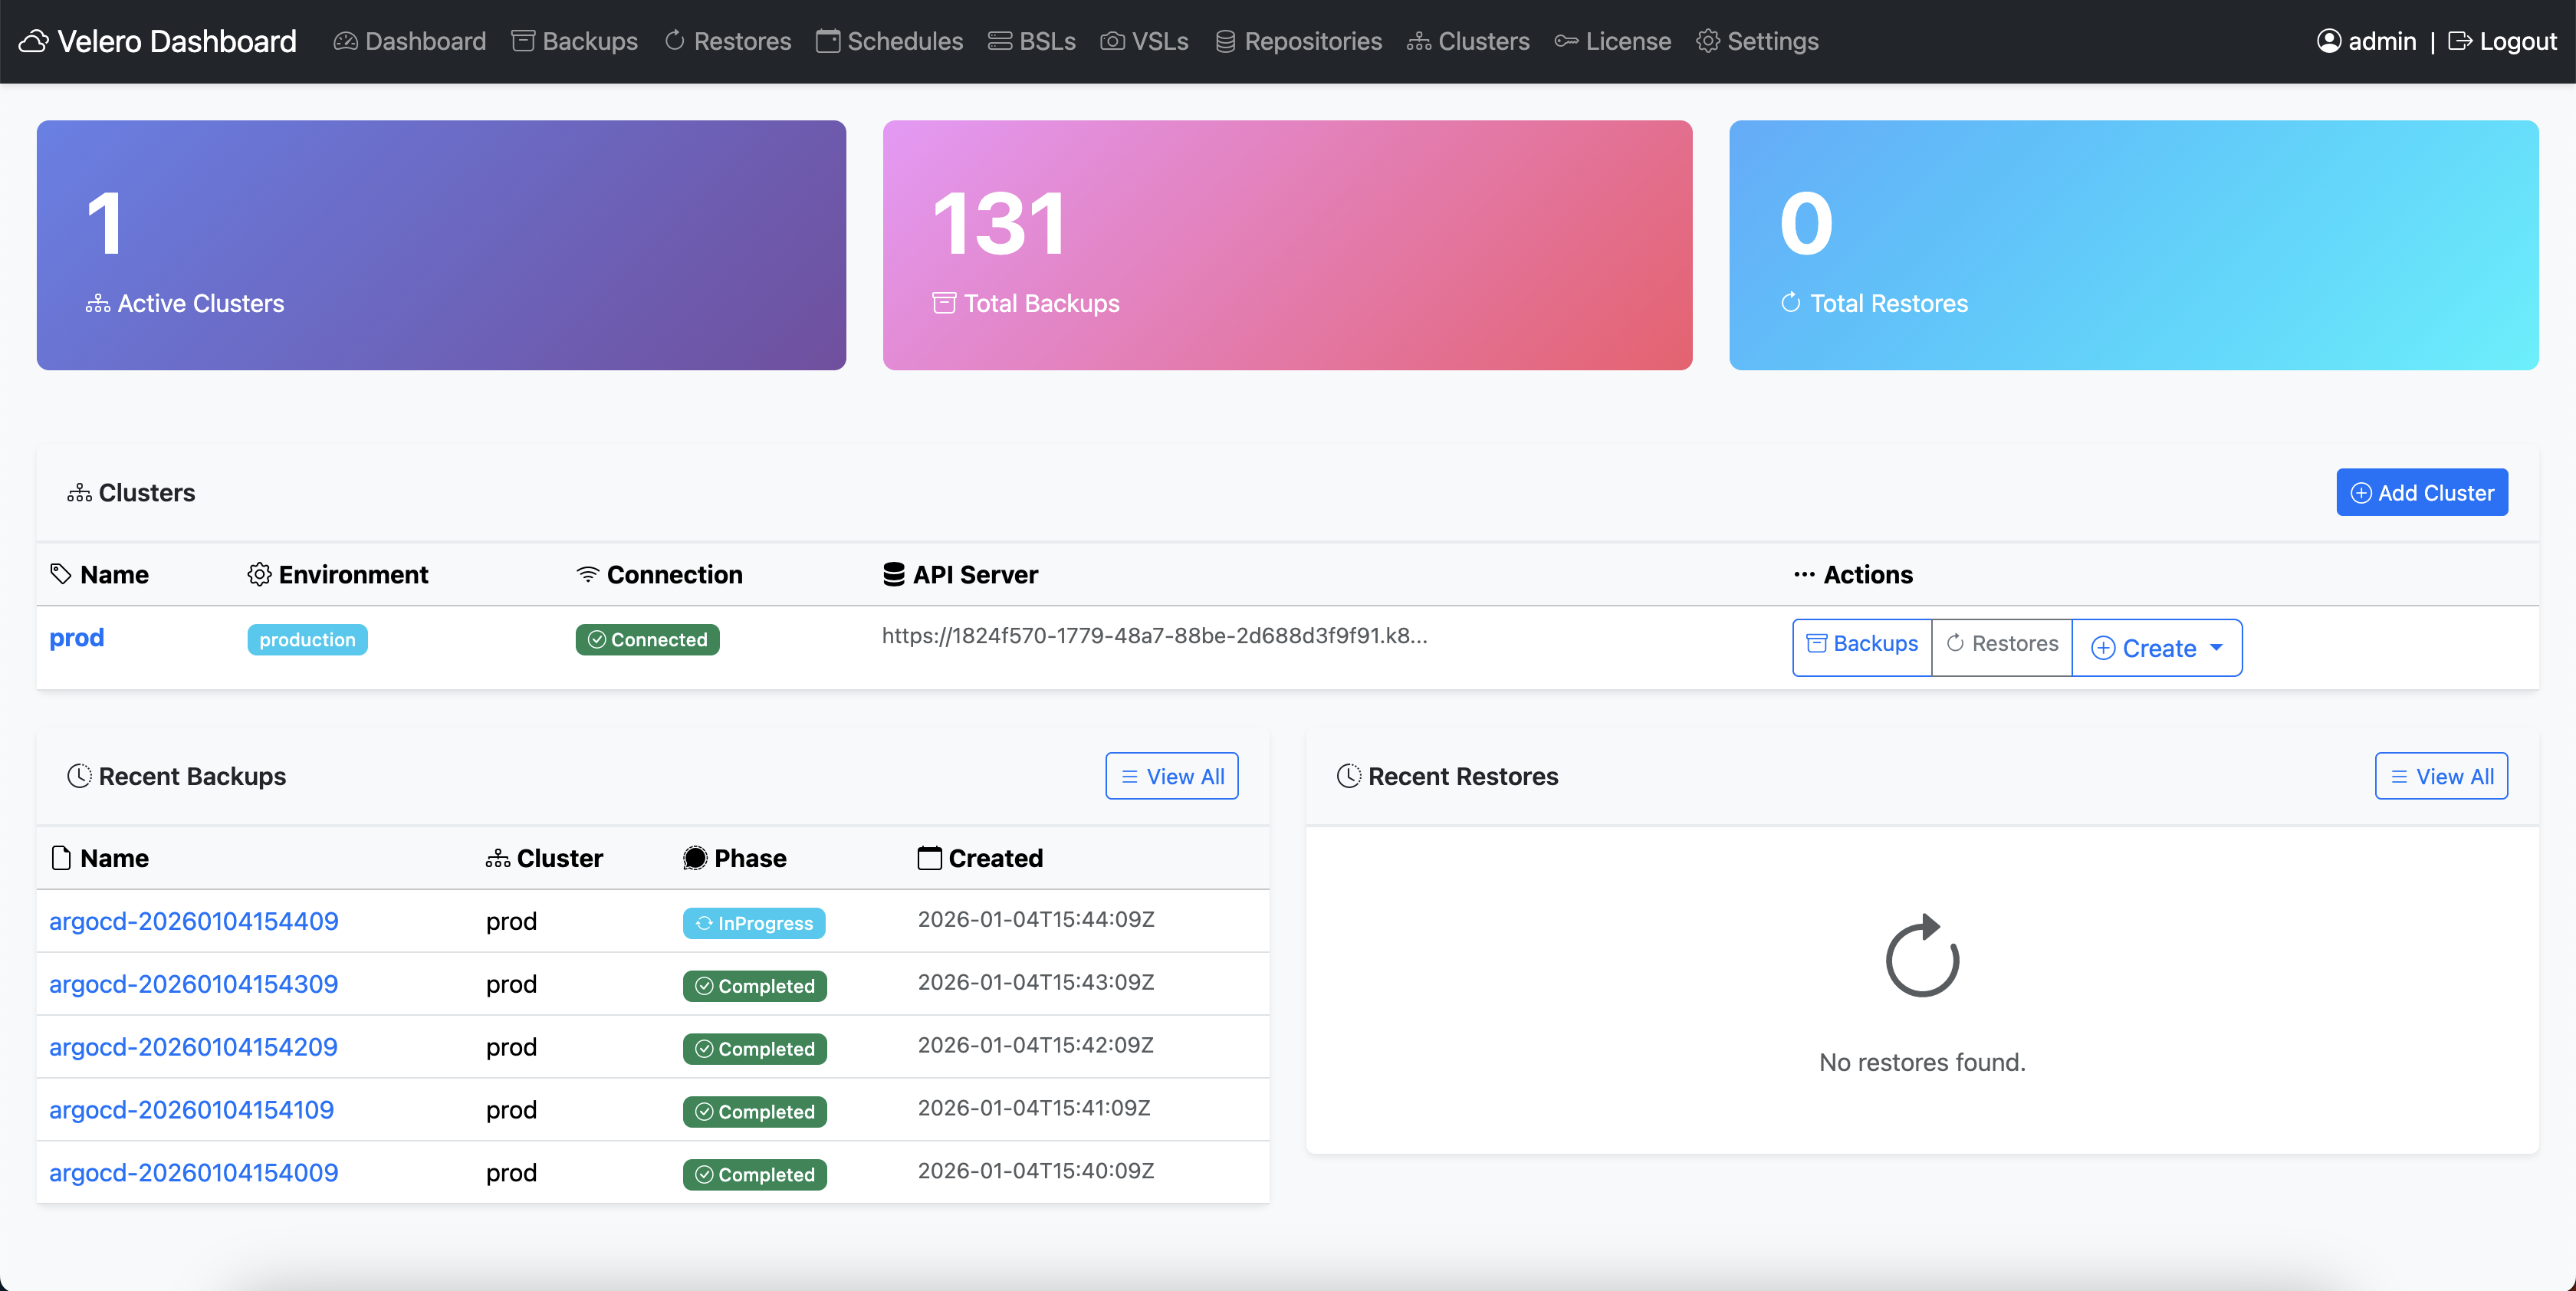Switch to the Backups page
This screenshot has width=2576, height=1291.
click(x=574, y=41)
